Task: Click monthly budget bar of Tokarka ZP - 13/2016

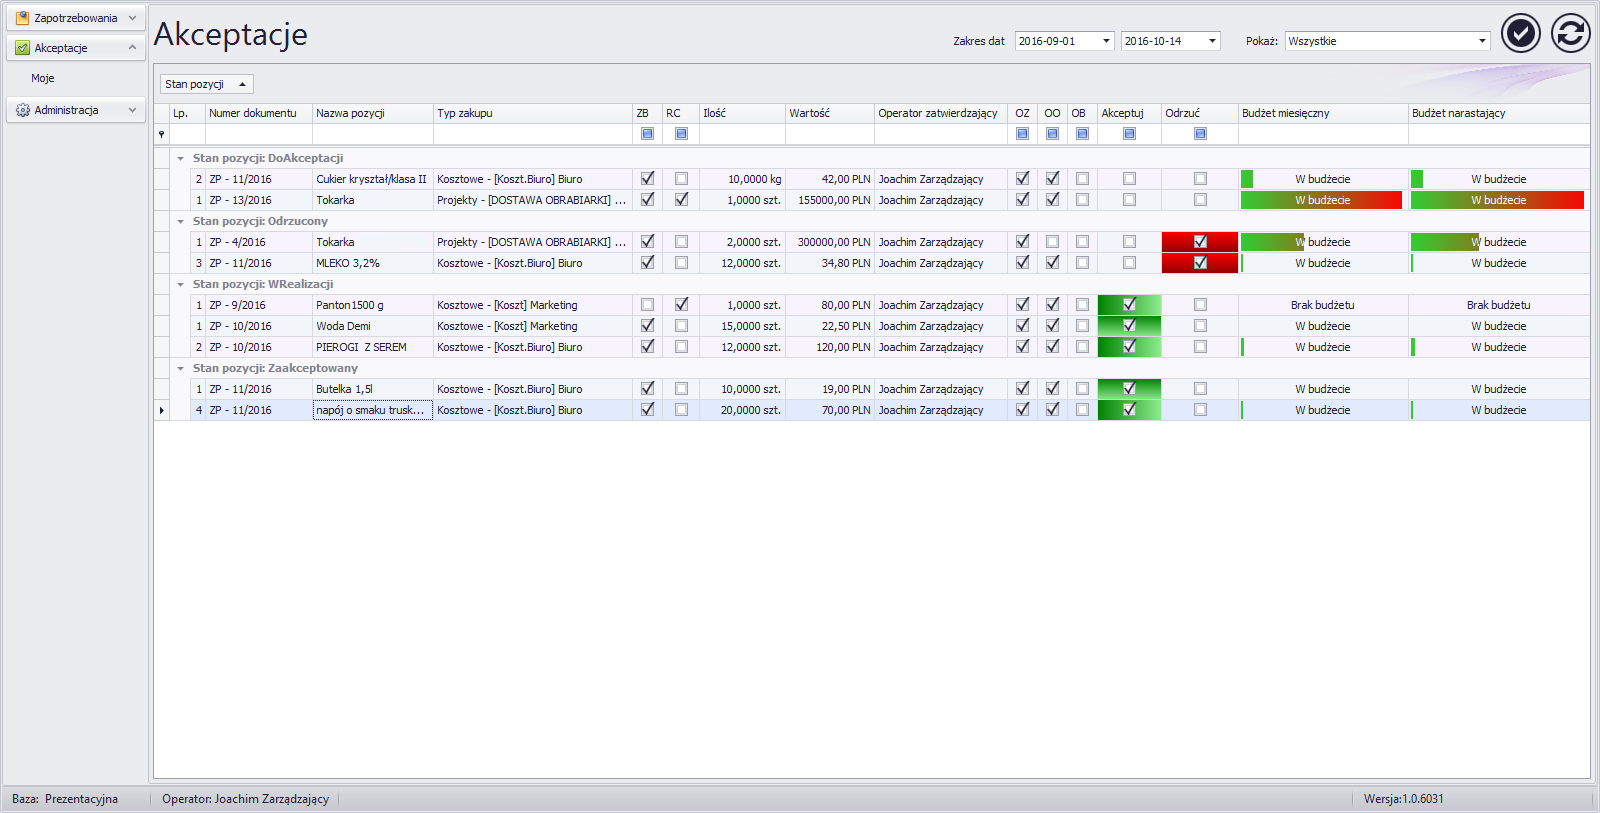Action: point(1322,200)
